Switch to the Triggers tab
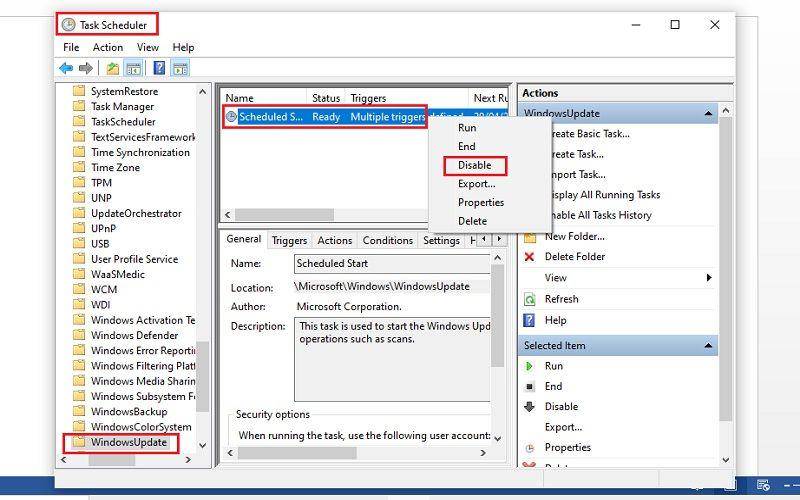Viewport: 800px width, 500px height. pyautogui.click(x=289, y=240)
